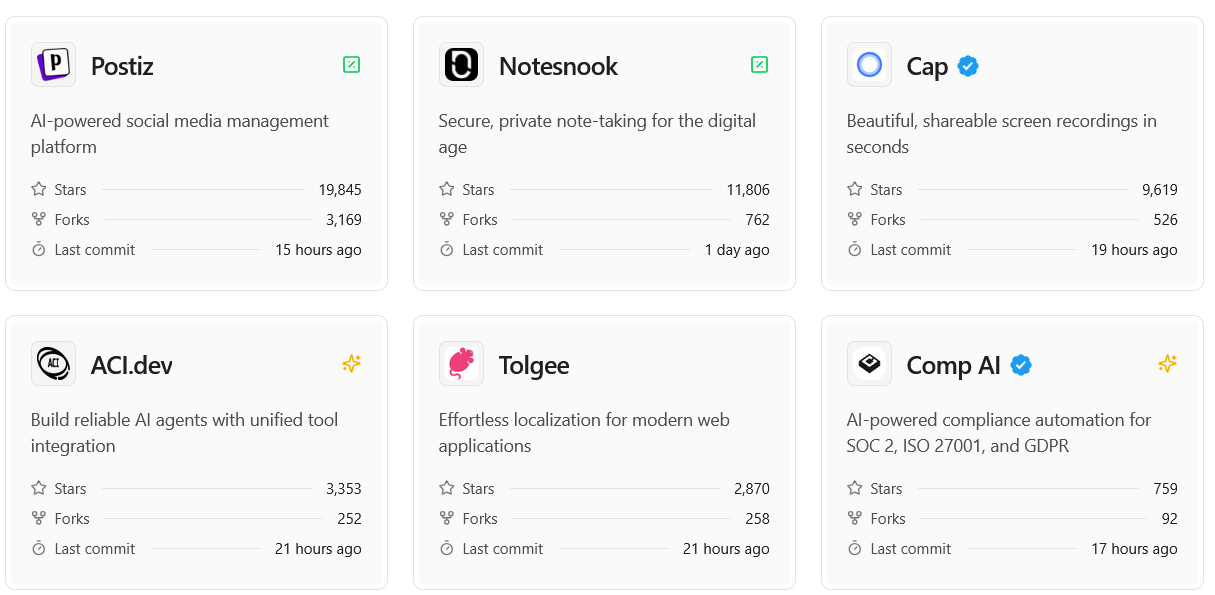Click the star icon in the Cap card

855,189
